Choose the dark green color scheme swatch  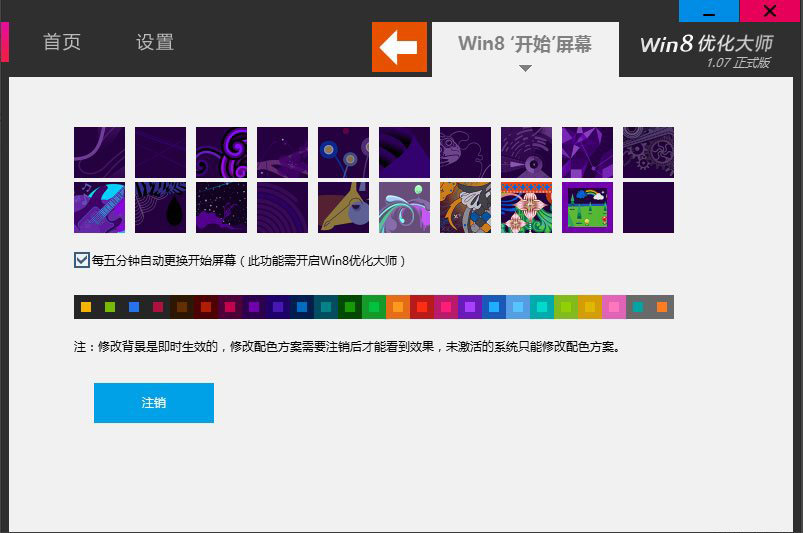click(350, 307)
